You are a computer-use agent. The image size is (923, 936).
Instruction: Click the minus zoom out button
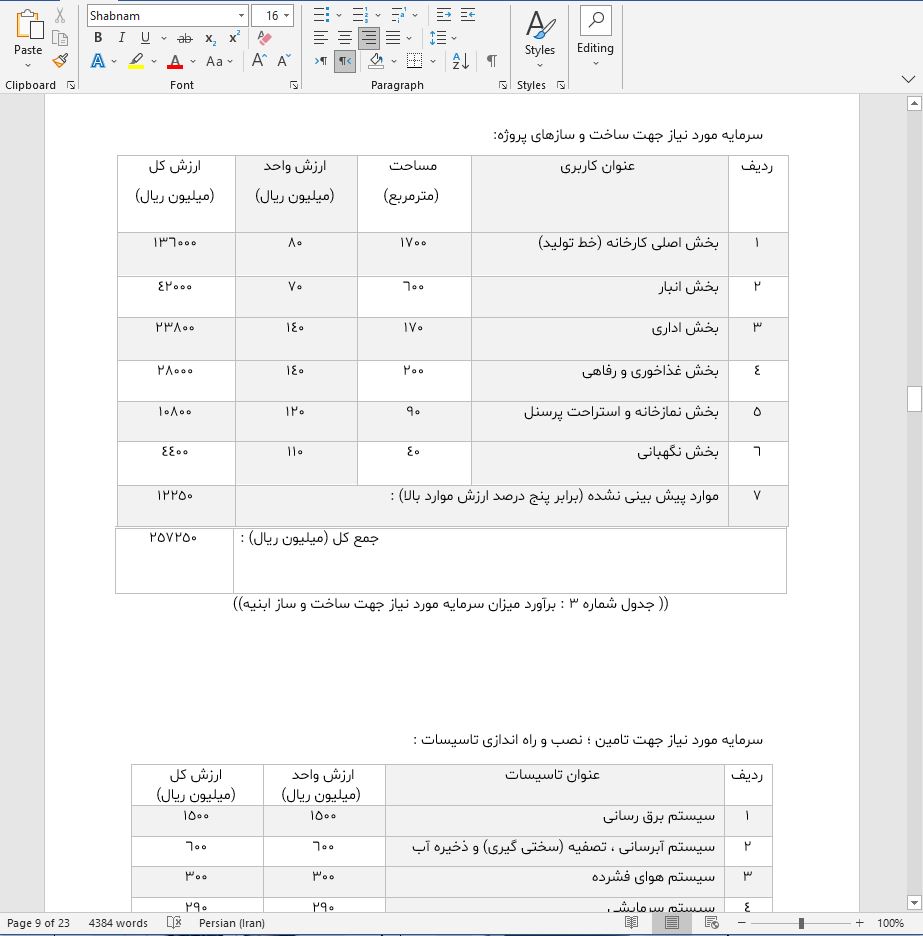click(x=742, y=923)
